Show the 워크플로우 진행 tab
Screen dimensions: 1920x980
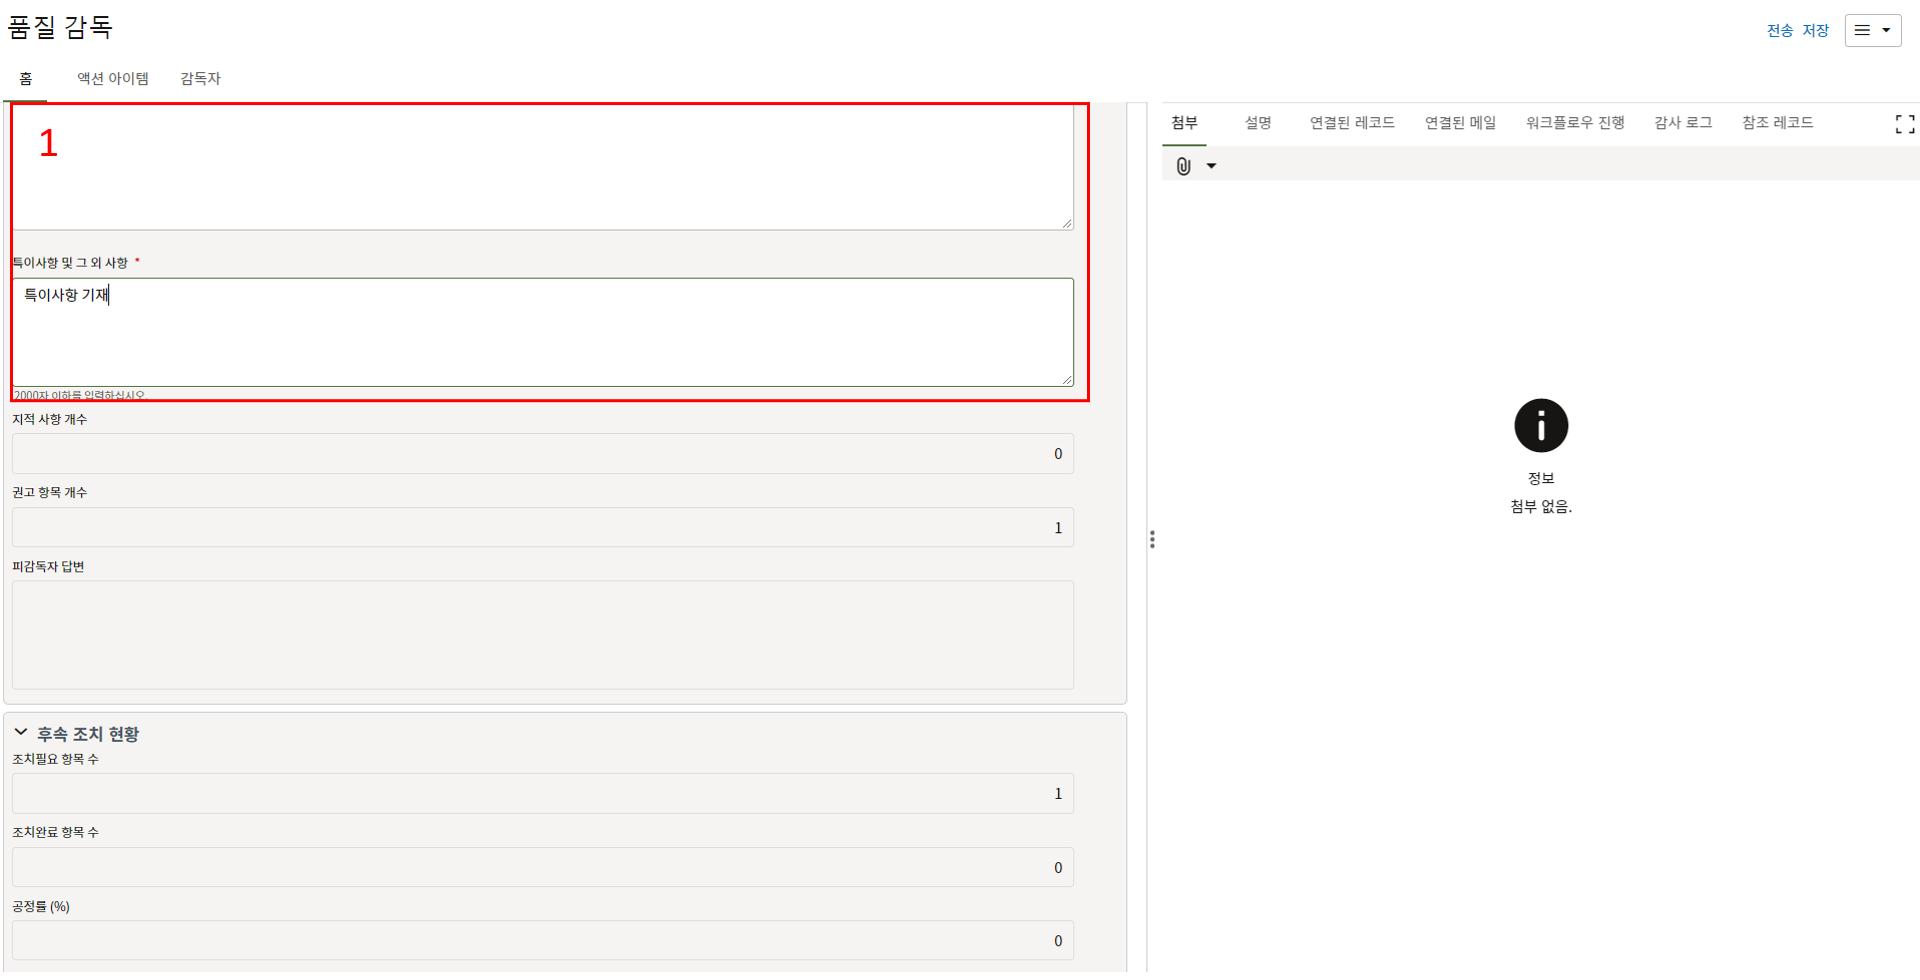tap(1574, 122)
